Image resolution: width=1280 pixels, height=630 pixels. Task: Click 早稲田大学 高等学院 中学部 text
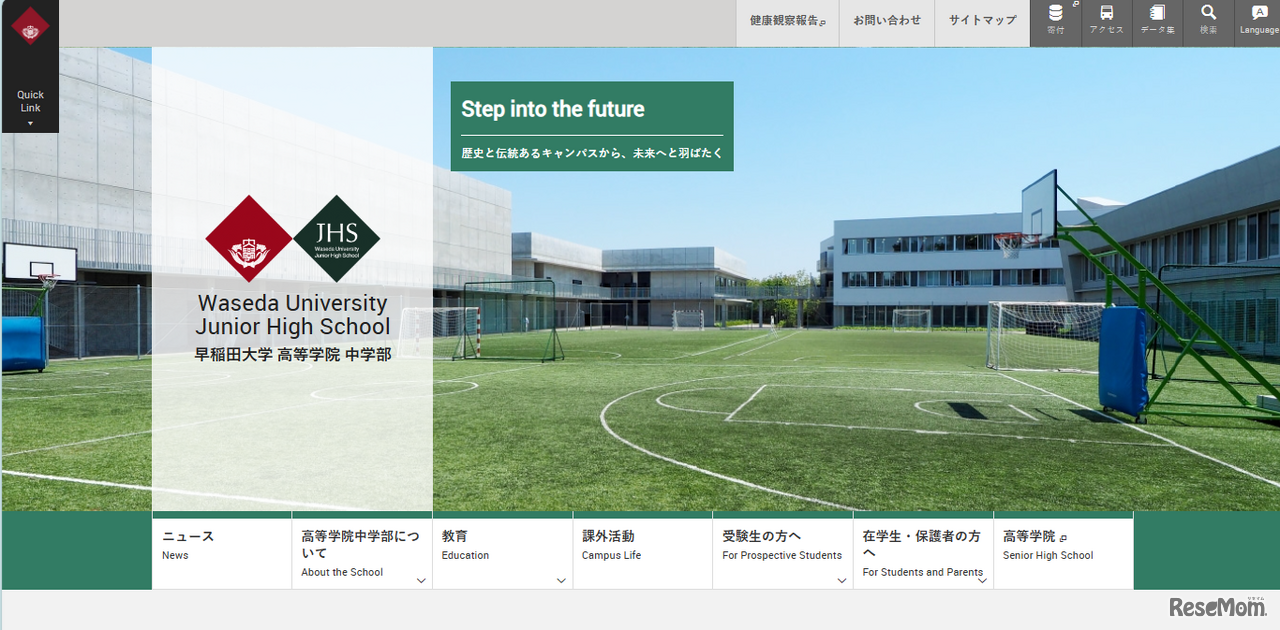292,354
